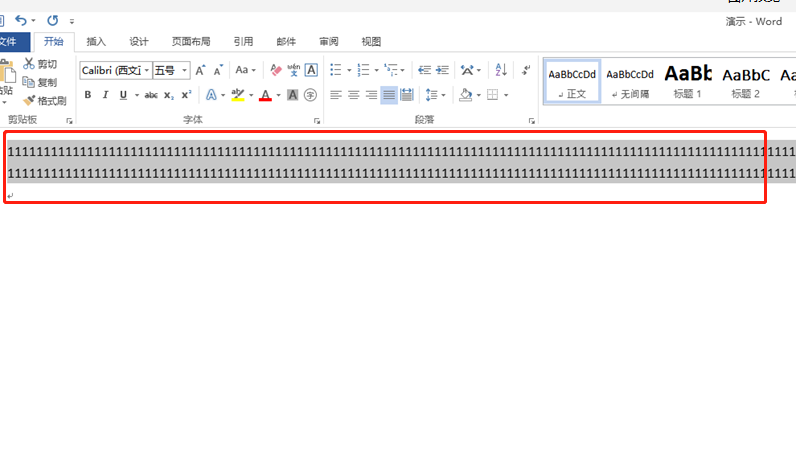Click the bullet list icon
The image size is (796, 449).
pyautogui.click(x=336, y=70)
